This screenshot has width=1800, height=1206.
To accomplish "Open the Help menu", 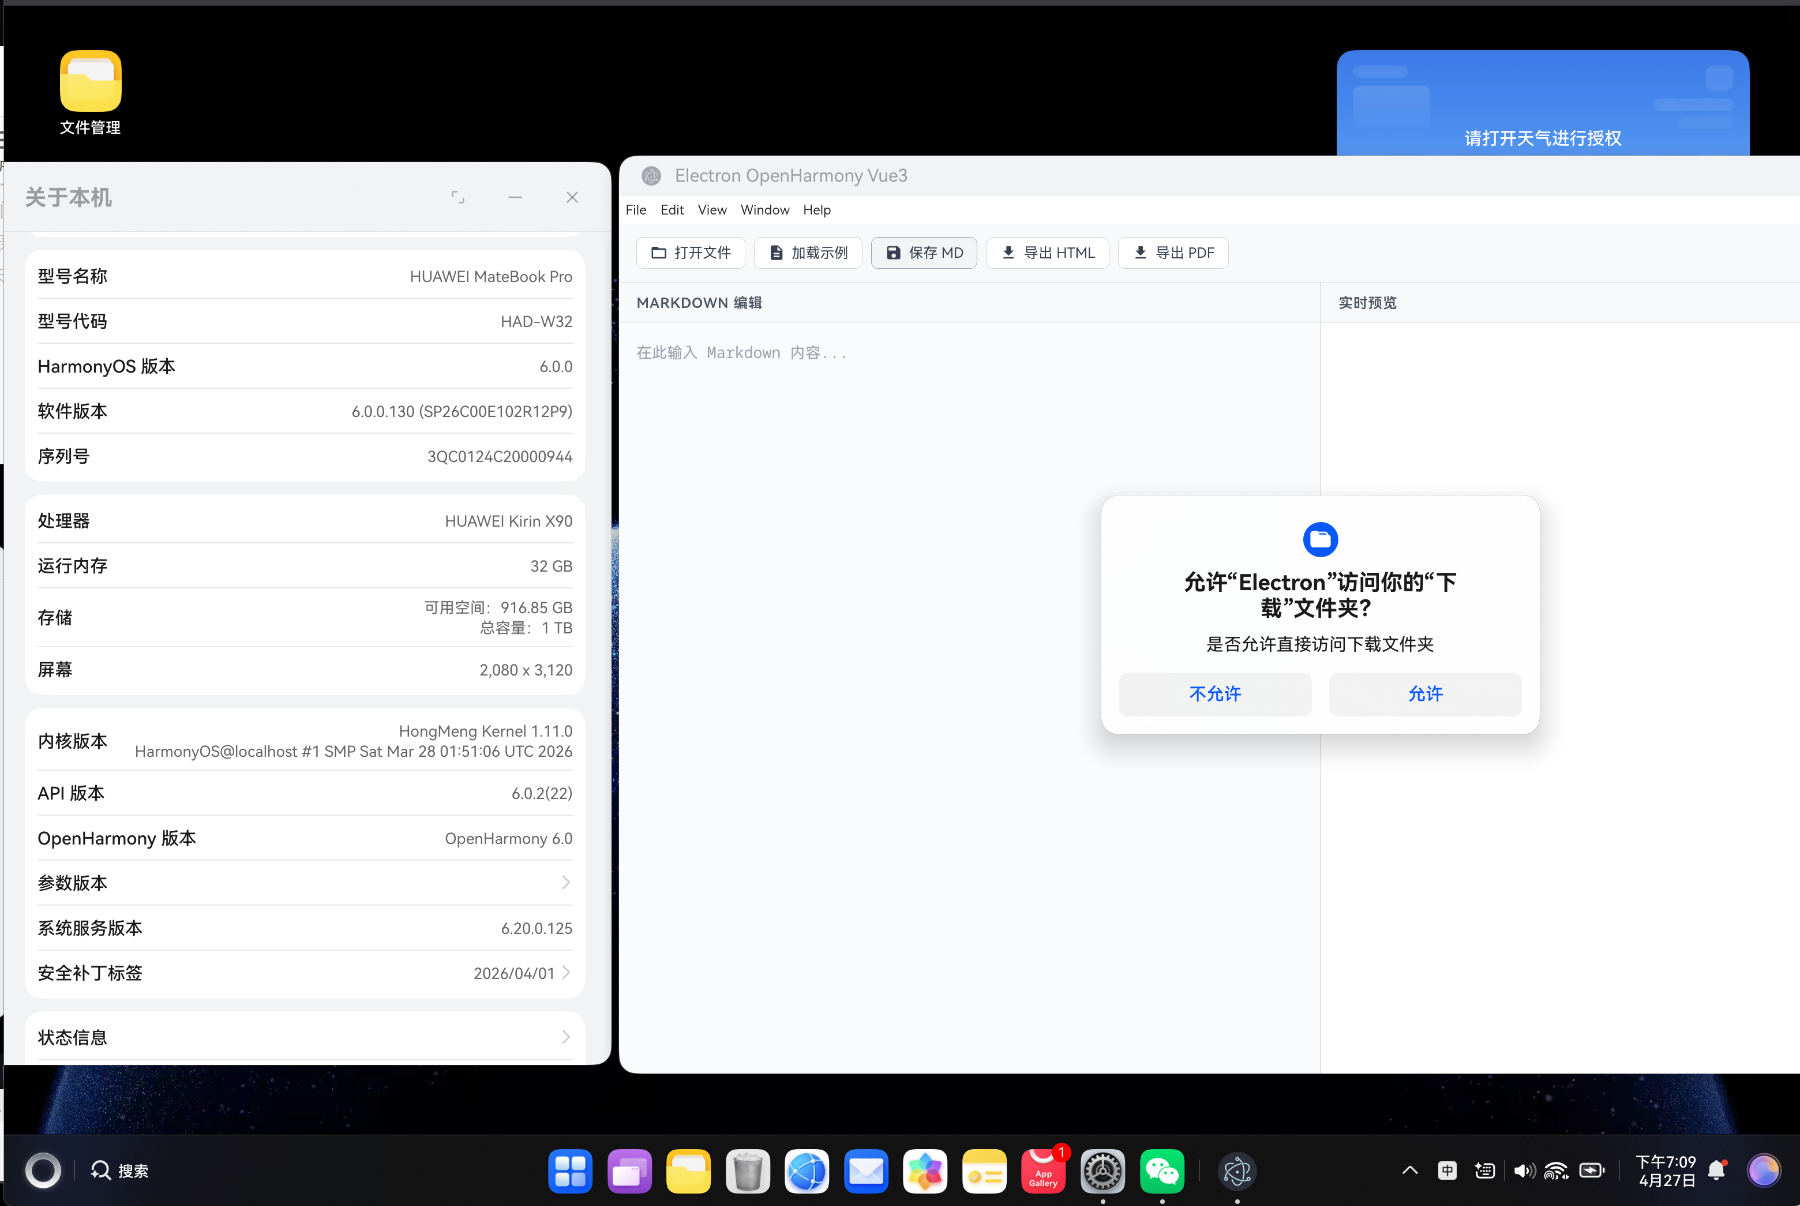I will (817, 210).
